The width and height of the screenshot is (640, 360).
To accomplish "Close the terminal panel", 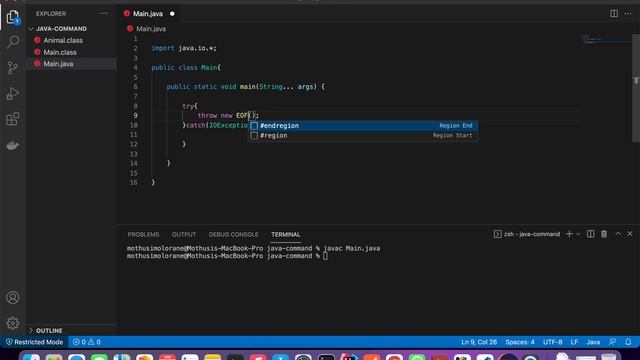I will tap(630, 234).
